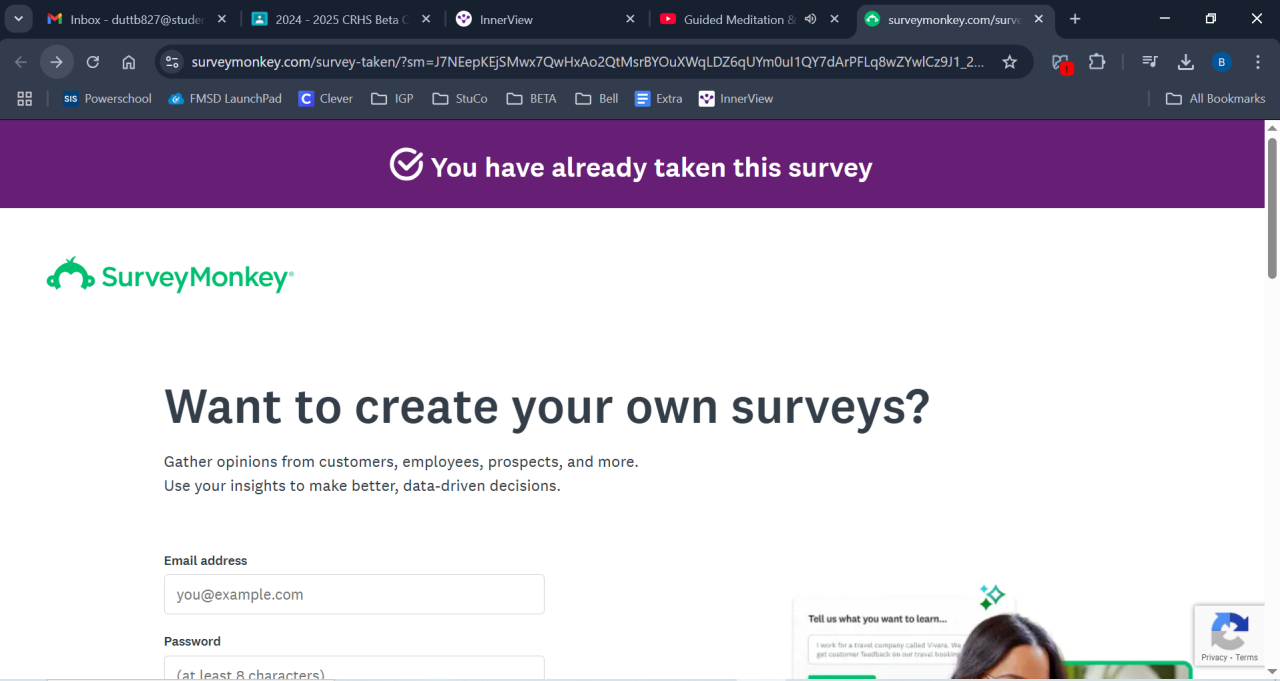The image size is (1280, 681).
Task: Expand the All Bookmarks folder
Action: tap(1216, 99)
